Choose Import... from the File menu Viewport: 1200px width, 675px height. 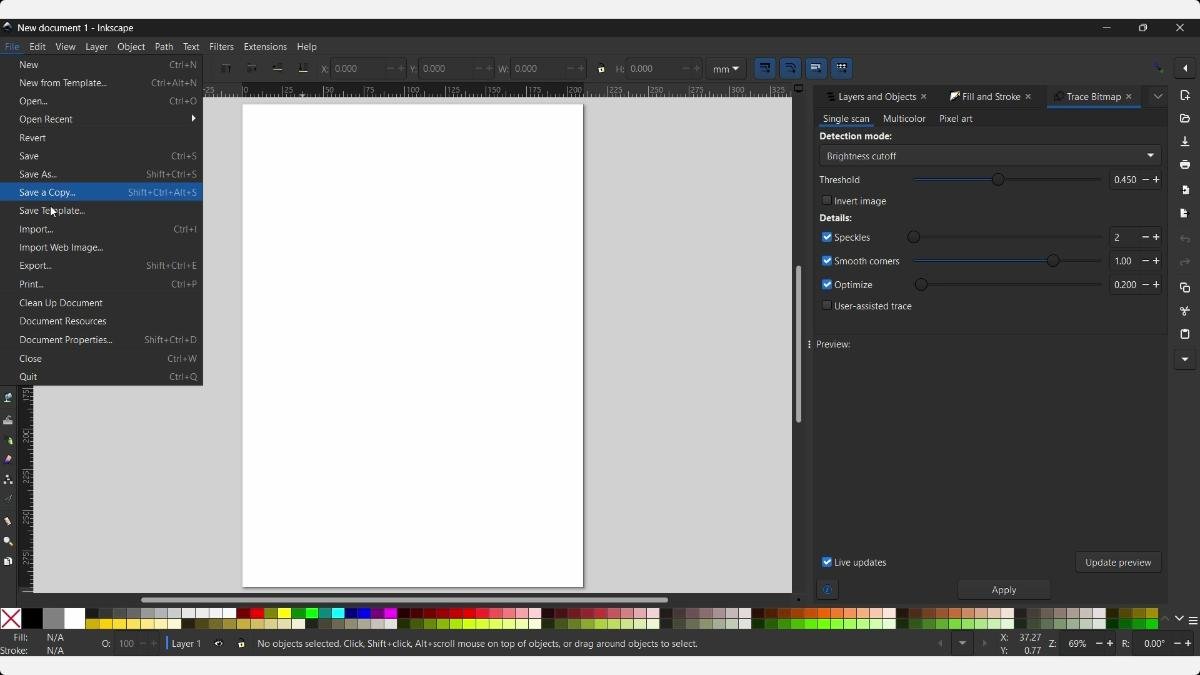[101, 229]
